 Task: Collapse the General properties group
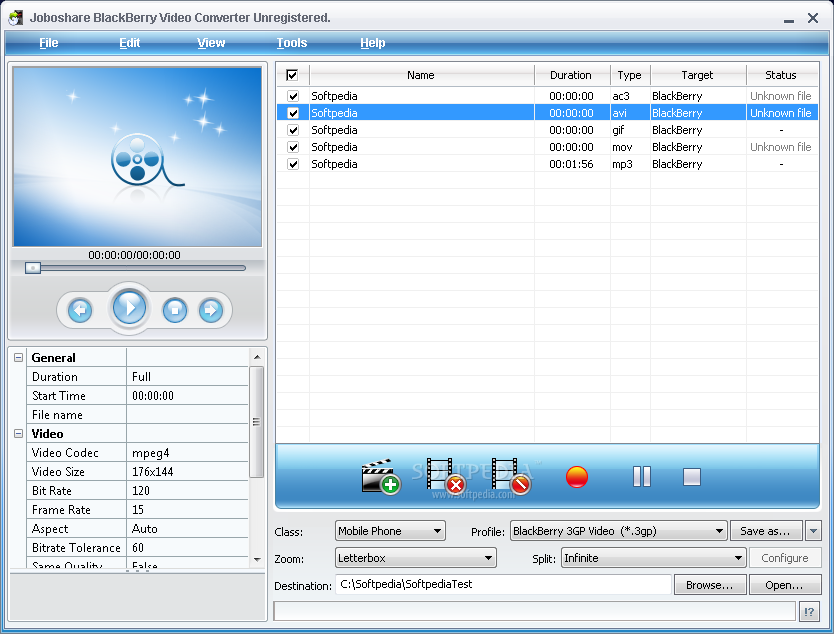(x=19, y=357)
